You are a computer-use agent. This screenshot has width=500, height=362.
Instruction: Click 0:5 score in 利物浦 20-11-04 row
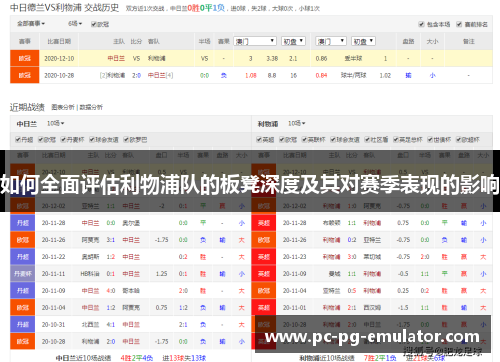(x=352, y=291)
